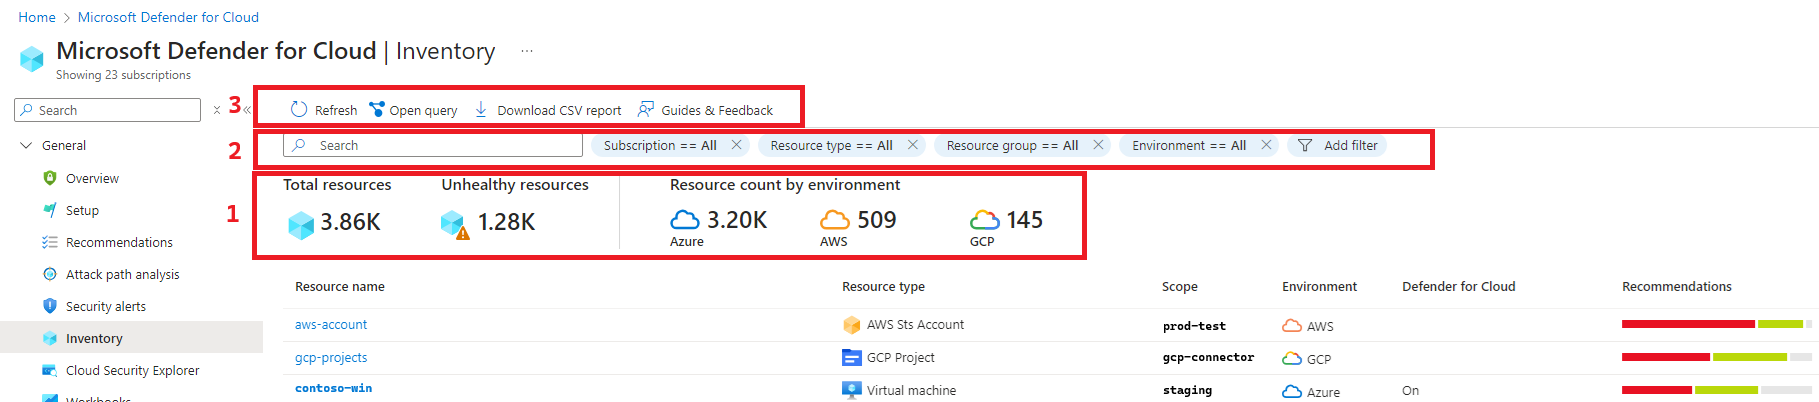The width and height of the screenshot is (1819, 402).
Task: Remove the Subscription == All filter
Action: [x=737, y=145]
